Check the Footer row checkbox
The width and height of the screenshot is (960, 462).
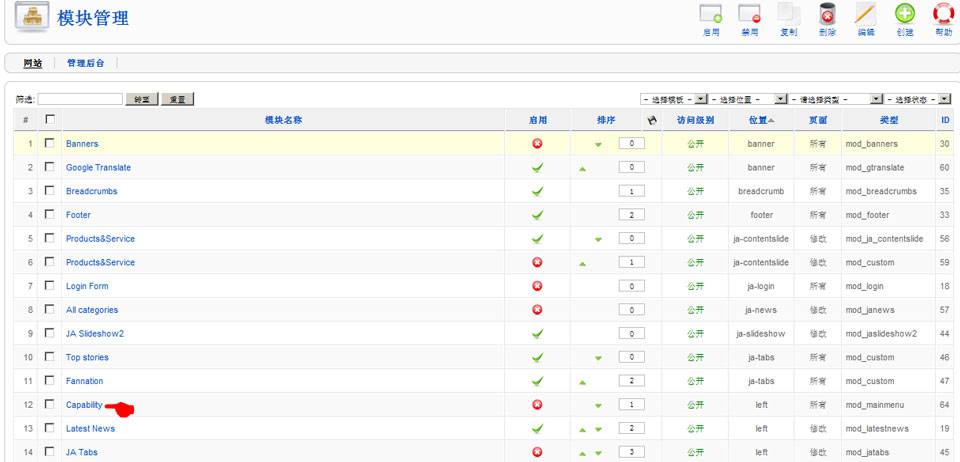tap(50, 214)
